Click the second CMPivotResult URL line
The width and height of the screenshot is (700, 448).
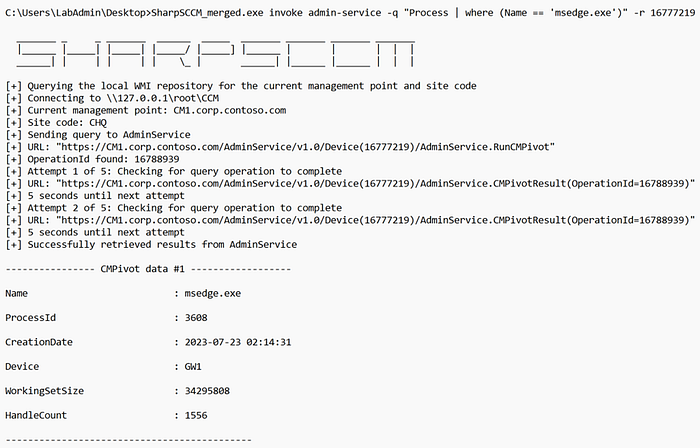[x=350, y=220]
